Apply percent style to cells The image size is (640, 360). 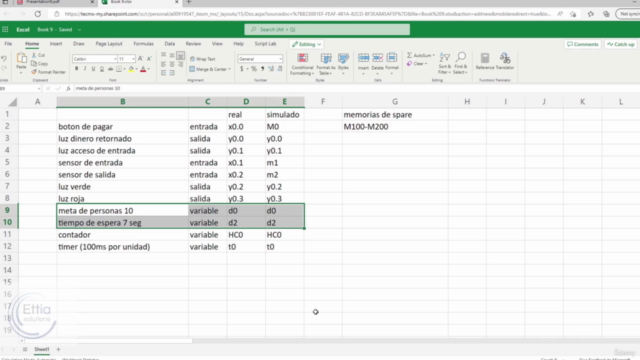click(x=254, y=69)
